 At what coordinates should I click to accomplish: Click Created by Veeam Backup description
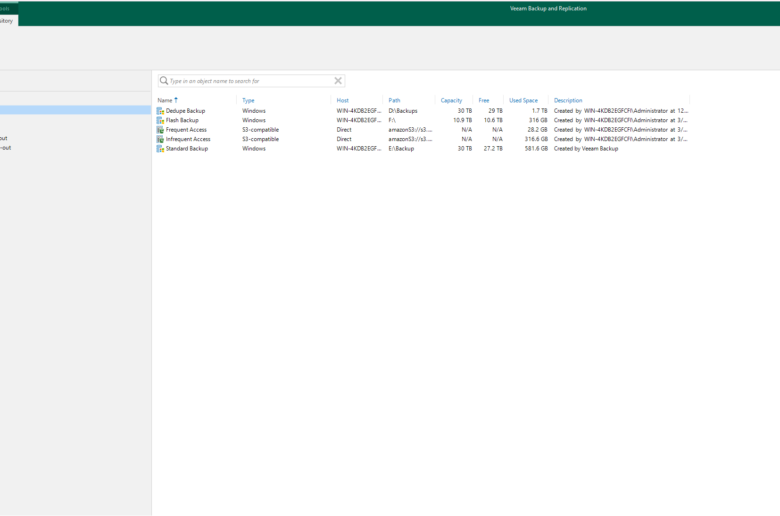[x=586, y=149]
